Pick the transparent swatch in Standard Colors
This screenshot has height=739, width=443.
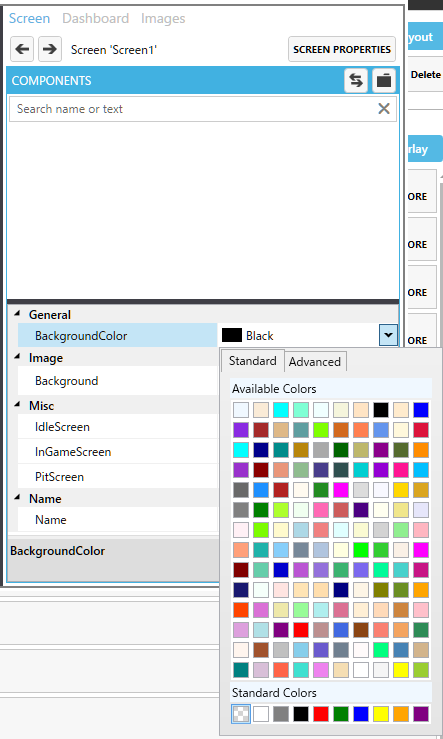[x=241, y=714]
